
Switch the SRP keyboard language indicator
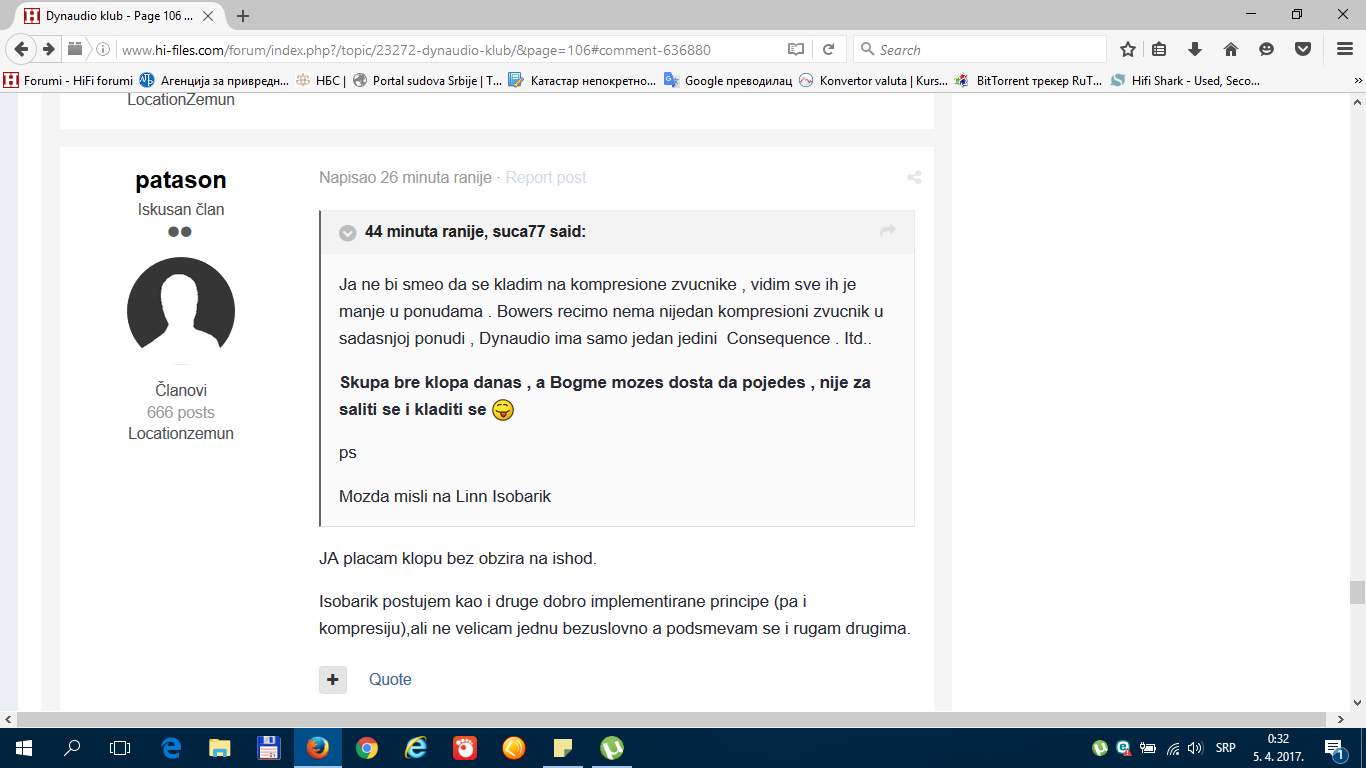tap(1226, 748)
